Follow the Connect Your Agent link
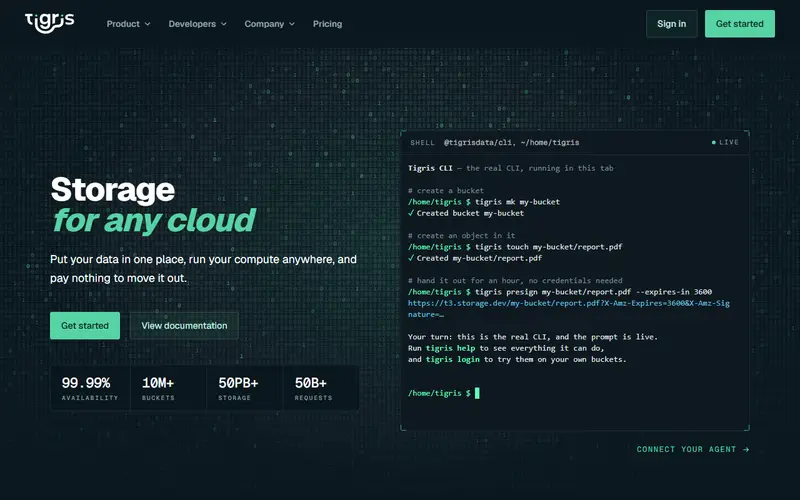The width and height of the screenshot is (800, 500). pos(693,449)
